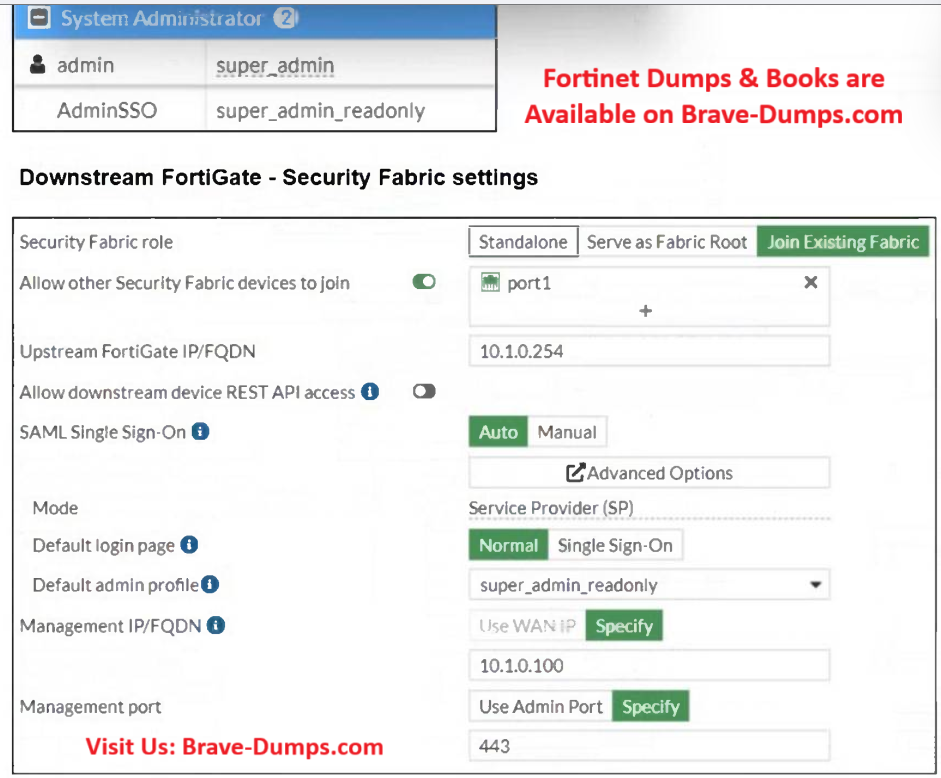Remove port1 with the X icon
The width and height of the screenshot is (941, 778).
[811, 283]
